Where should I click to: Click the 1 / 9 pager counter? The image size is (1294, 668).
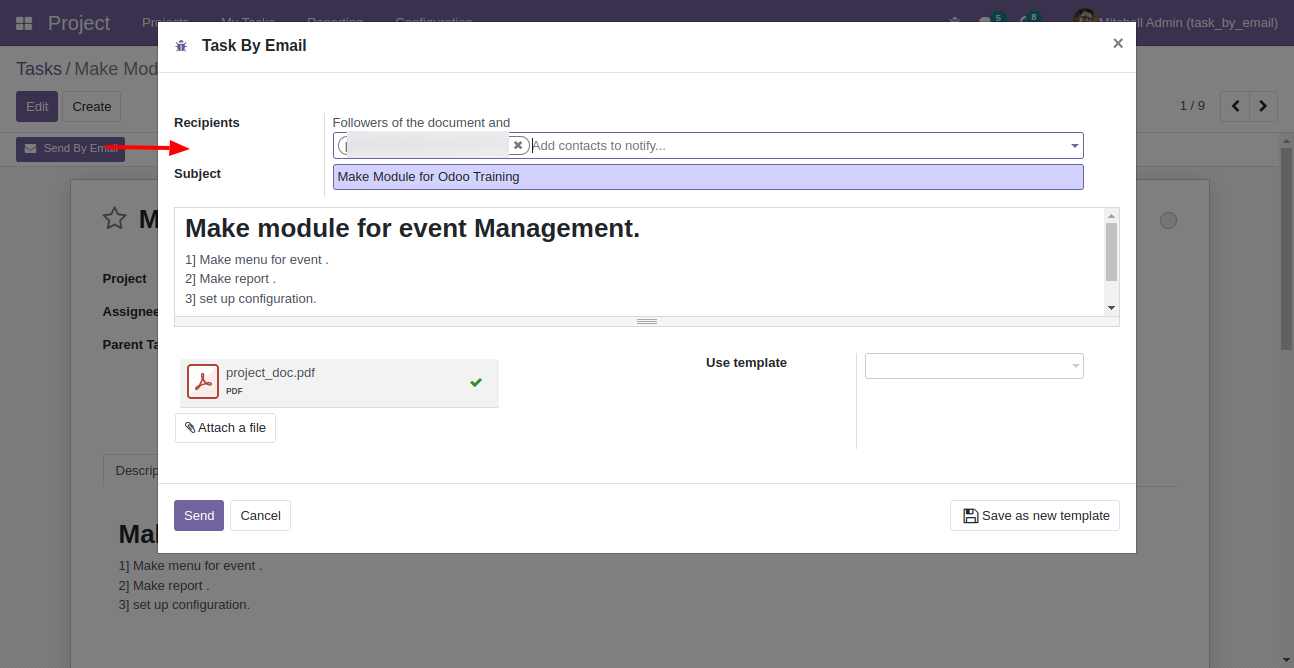[1192, 106]
